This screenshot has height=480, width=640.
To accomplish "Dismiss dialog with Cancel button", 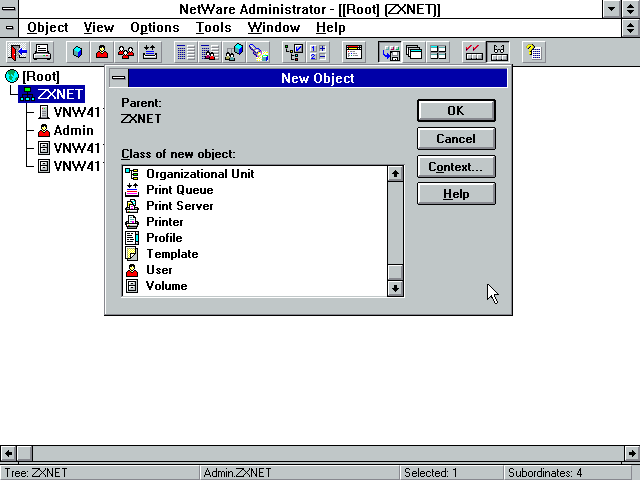I will pos(456,139).
